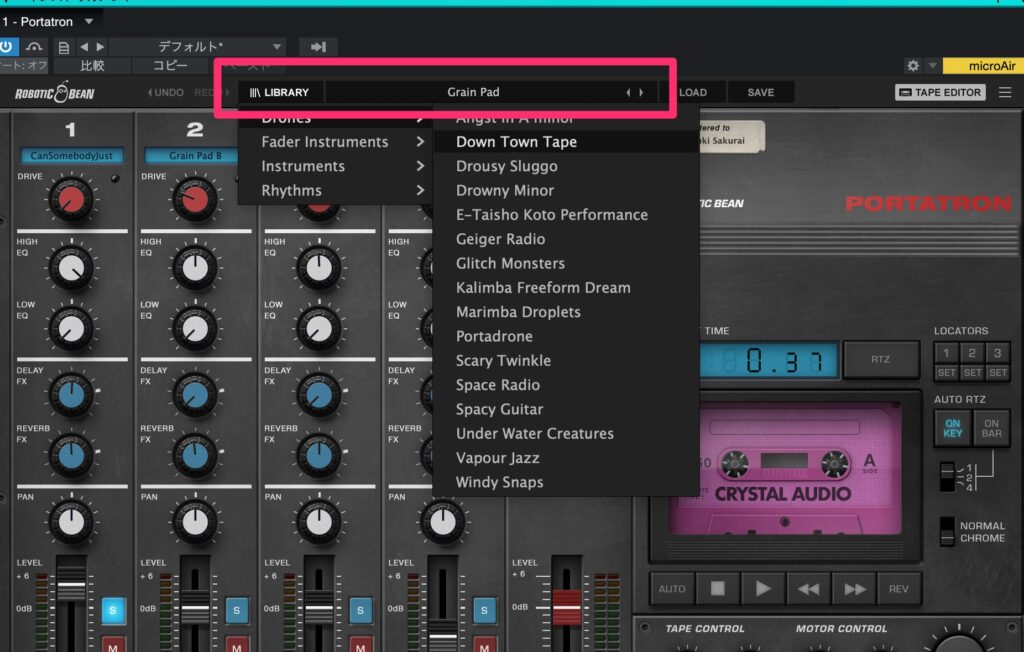Click the CanSomebodyJust sample name field
The width and height of the screenshot is (1024, 652).
click(x=70, y=156)
